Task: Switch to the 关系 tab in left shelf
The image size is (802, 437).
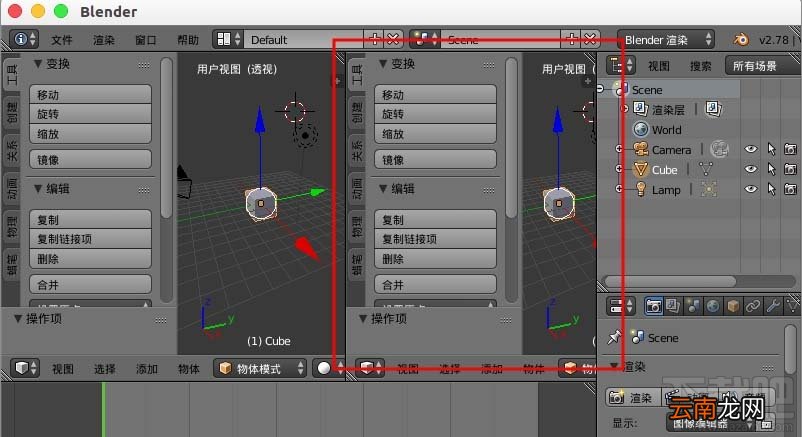Action: tap(12, 150)
